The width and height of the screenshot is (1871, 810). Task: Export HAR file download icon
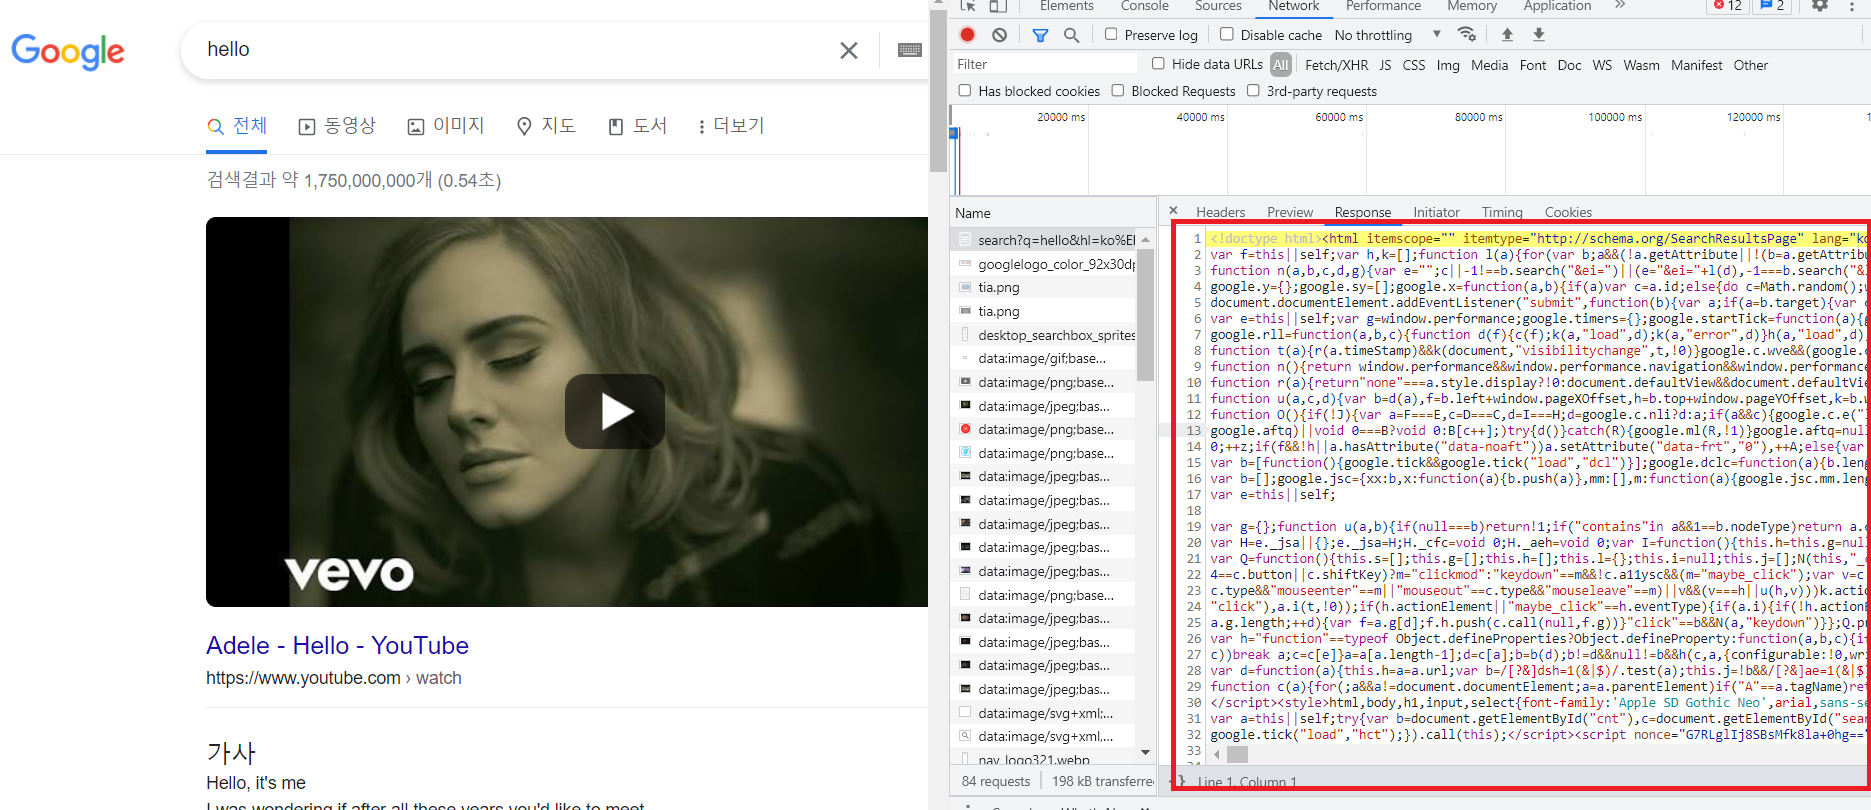click(x=1539, y=35)
